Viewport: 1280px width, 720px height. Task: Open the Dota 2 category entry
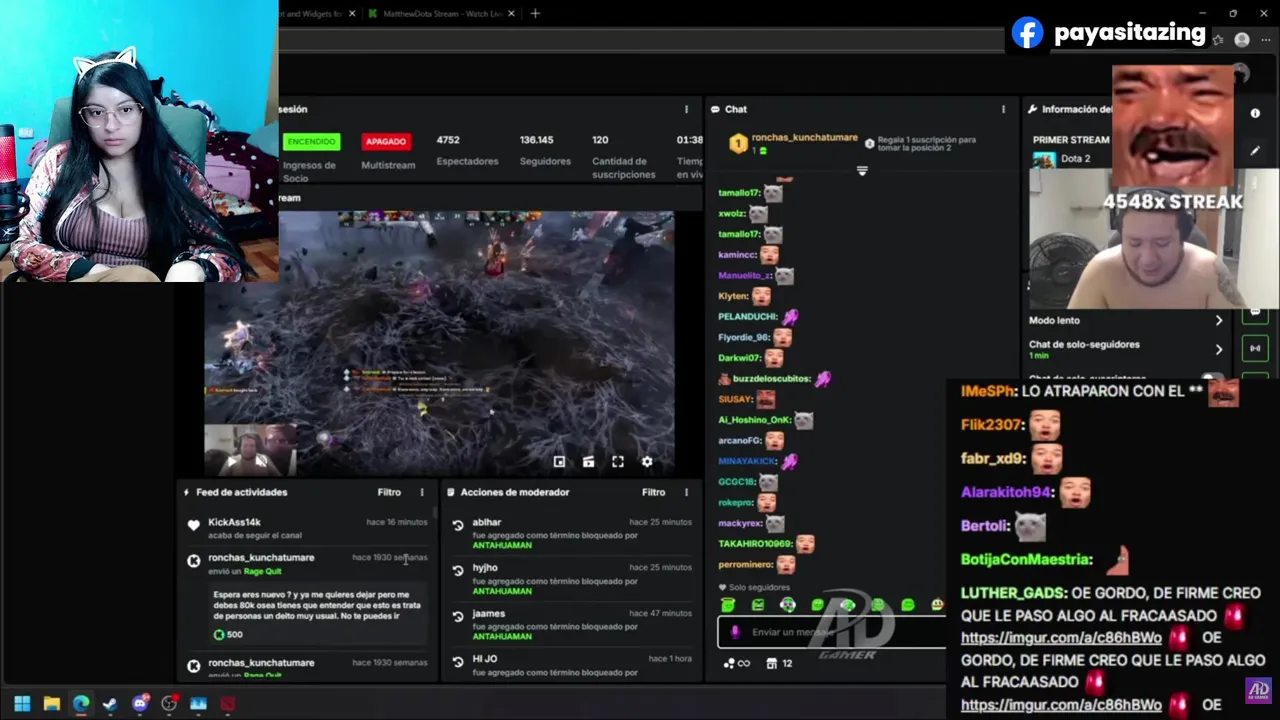[1062, 159]
